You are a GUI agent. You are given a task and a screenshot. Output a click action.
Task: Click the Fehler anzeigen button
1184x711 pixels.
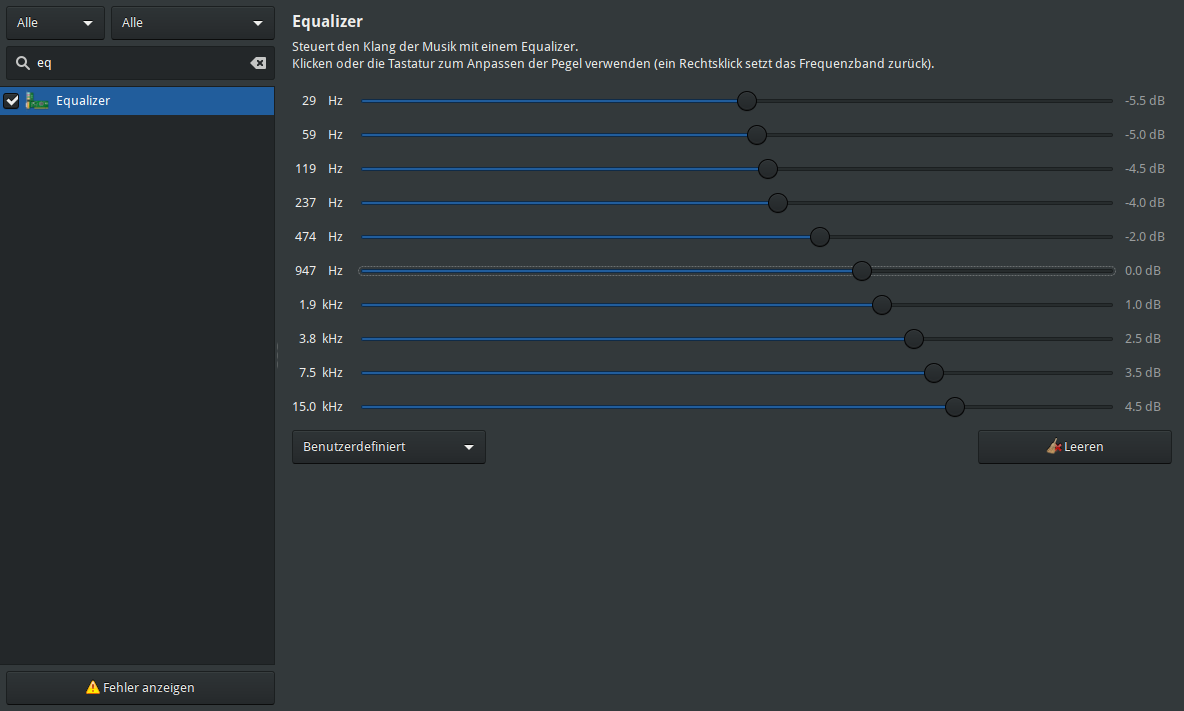140,688
